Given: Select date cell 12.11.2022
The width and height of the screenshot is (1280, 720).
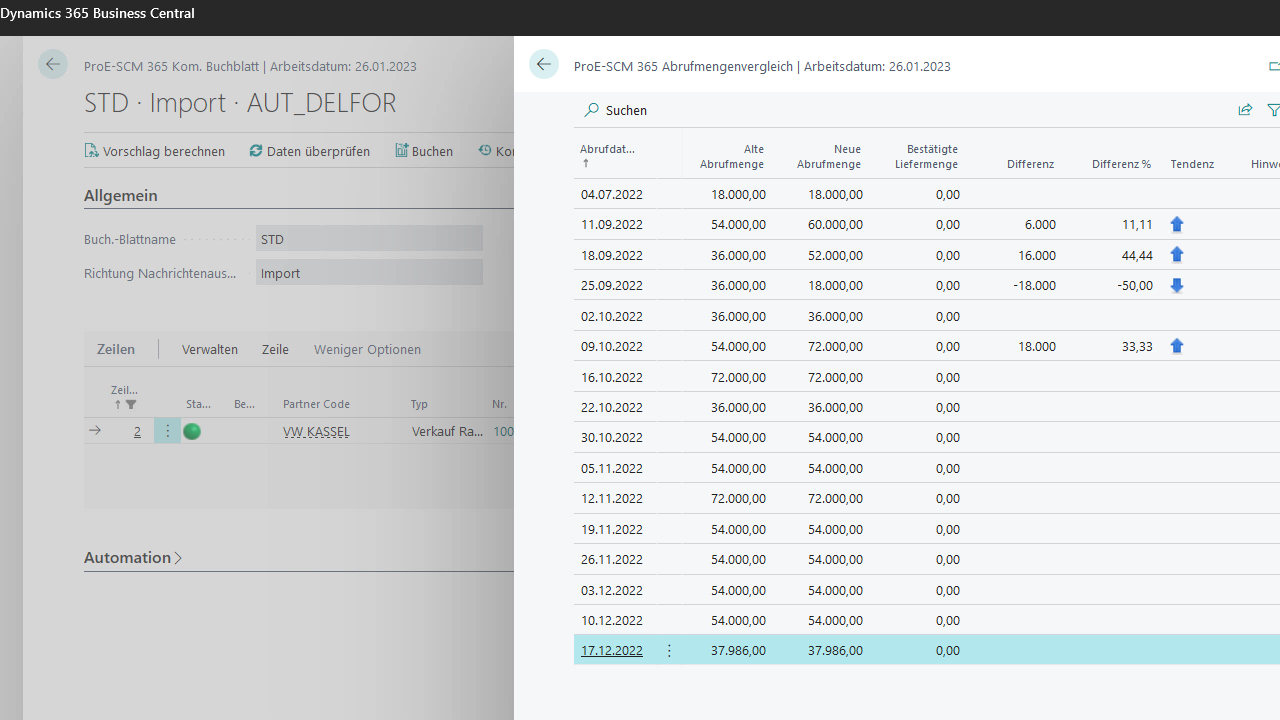Looking at the screenshot, I should point(612,499).
